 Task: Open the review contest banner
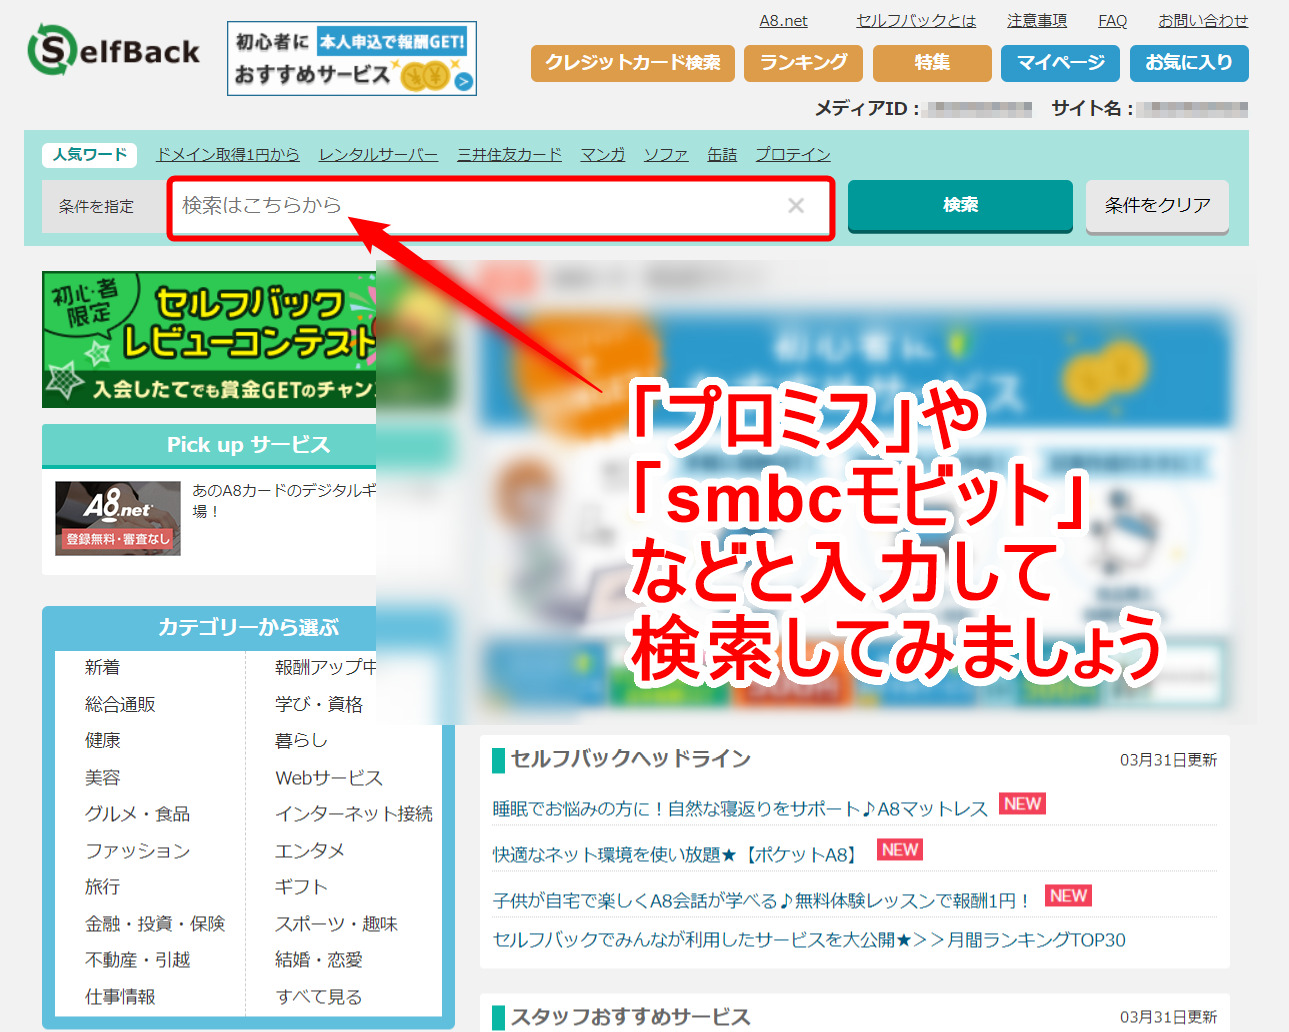click(209, 340)
